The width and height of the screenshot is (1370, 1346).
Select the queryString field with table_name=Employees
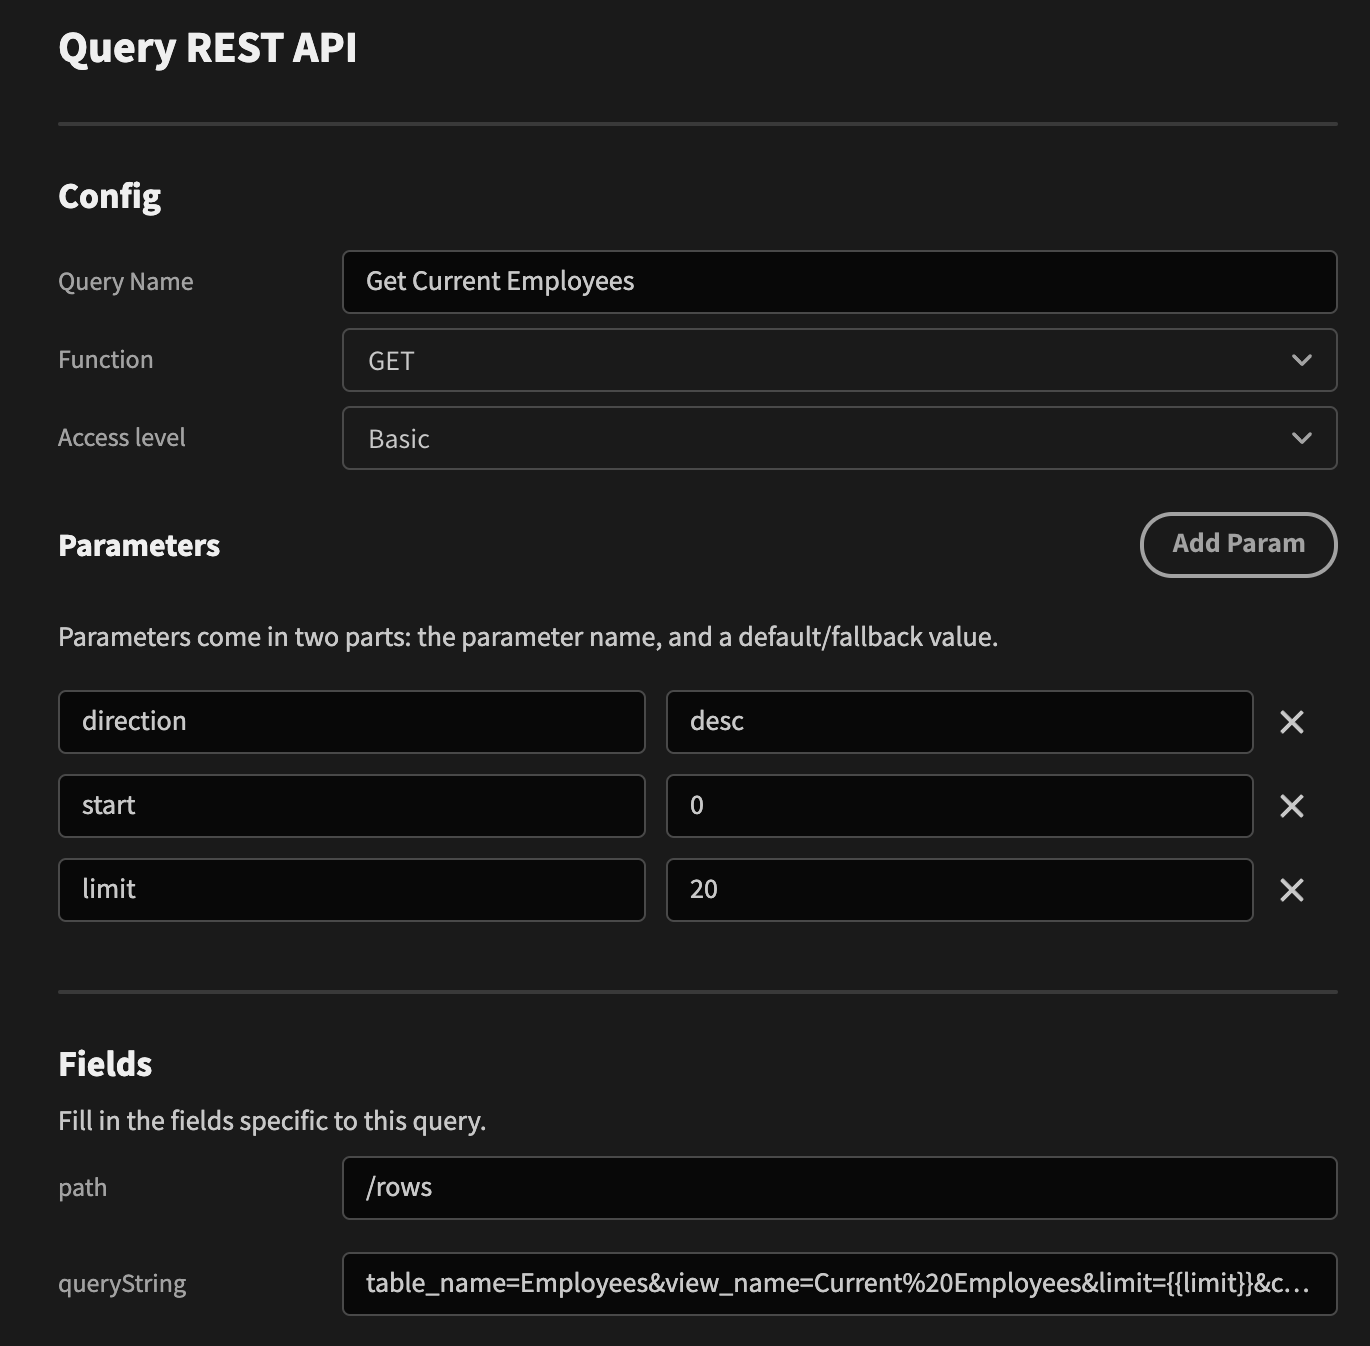click(x=839, y=1283)
